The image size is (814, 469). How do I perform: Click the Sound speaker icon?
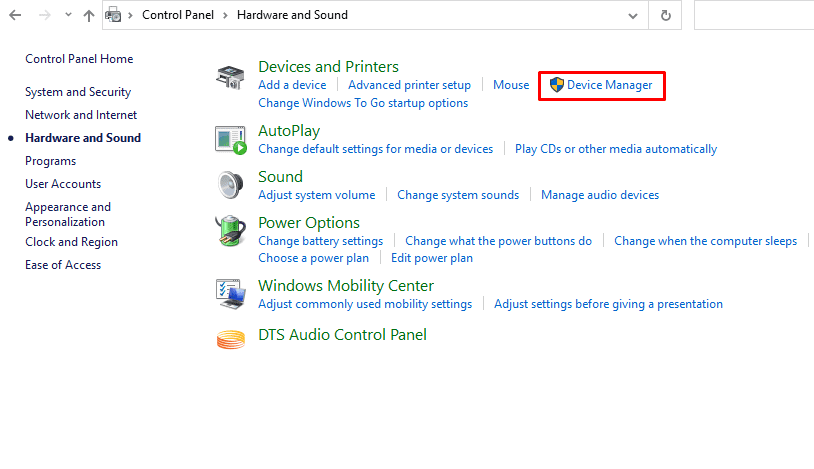230,185
